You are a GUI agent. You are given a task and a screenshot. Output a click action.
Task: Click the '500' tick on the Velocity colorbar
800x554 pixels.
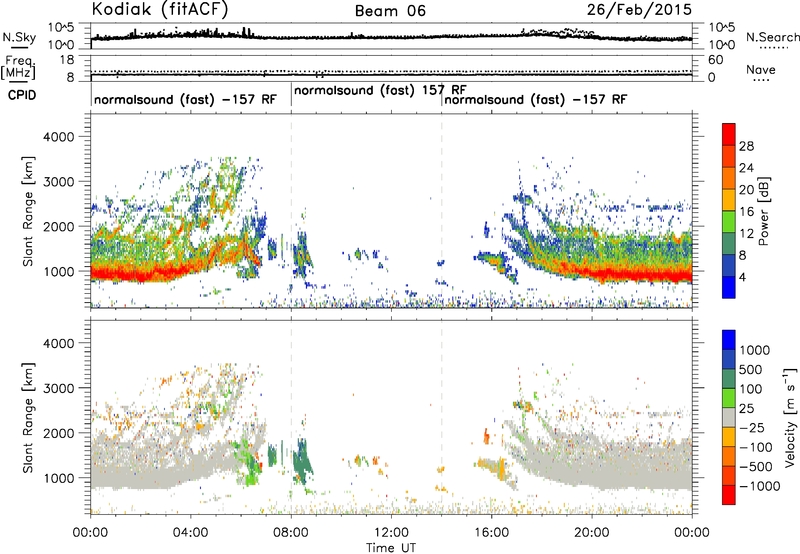[751, 369]
